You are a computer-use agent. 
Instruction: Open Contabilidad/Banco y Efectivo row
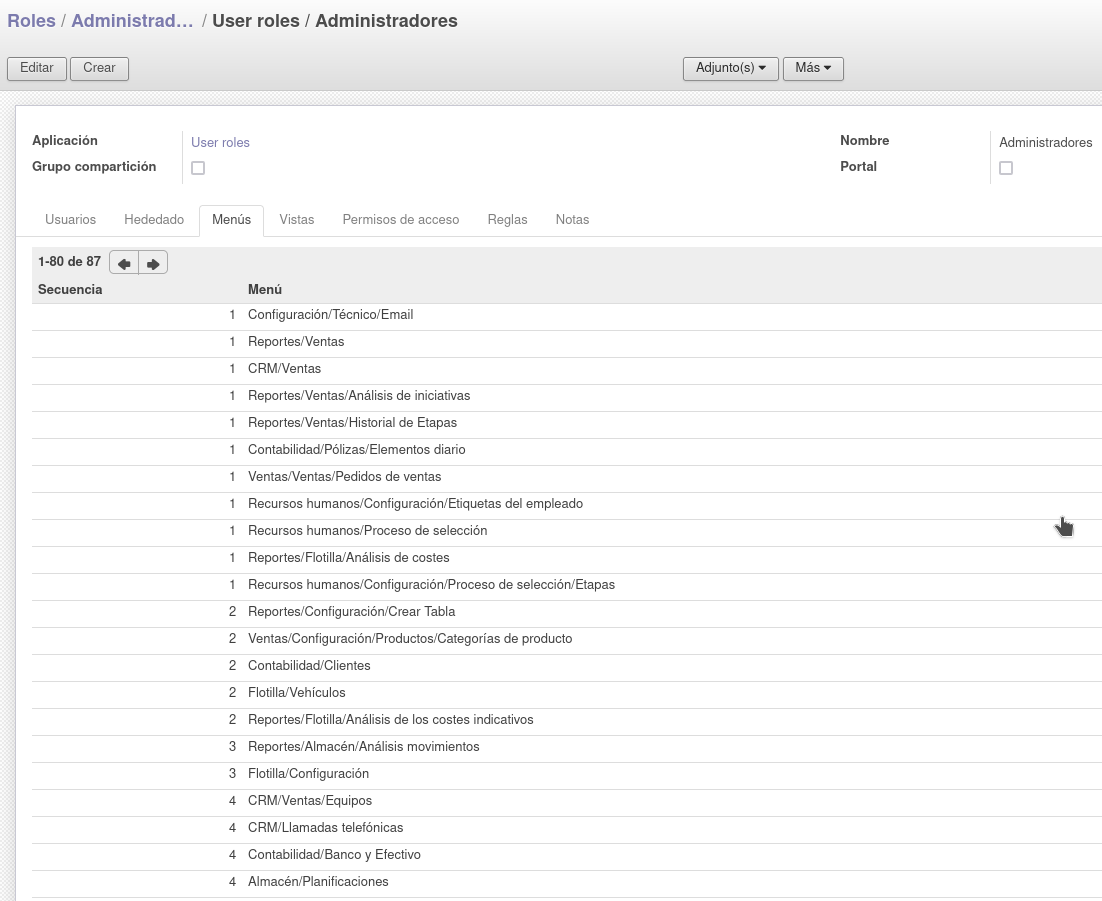[x=566, y=855]
